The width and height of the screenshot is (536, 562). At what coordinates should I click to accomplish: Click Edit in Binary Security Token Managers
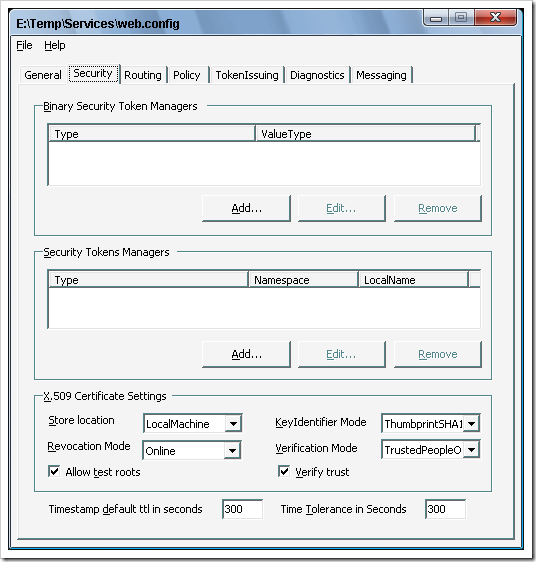342,208
